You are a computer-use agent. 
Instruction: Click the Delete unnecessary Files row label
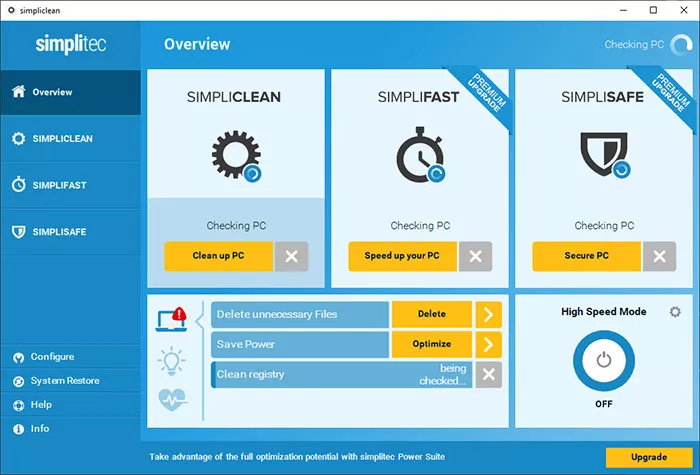click(x=277, y=314)
